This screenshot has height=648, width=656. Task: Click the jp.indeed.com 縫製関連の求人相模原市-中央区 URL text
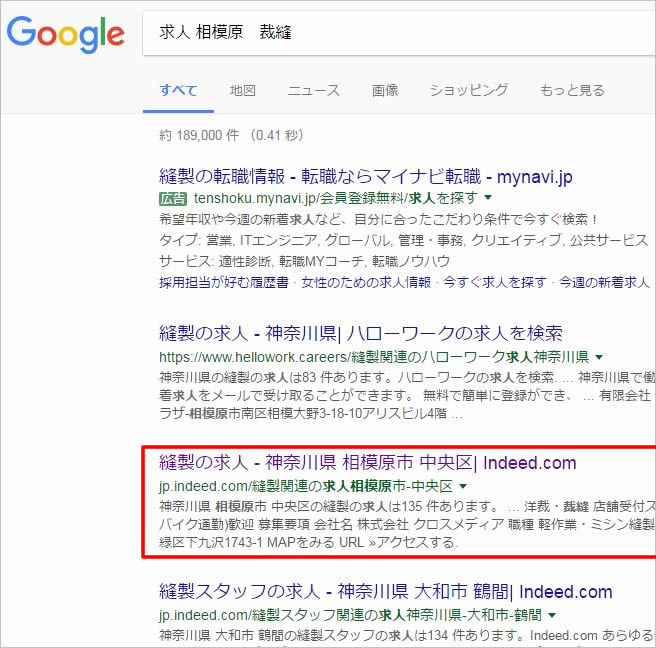[306, 486]
